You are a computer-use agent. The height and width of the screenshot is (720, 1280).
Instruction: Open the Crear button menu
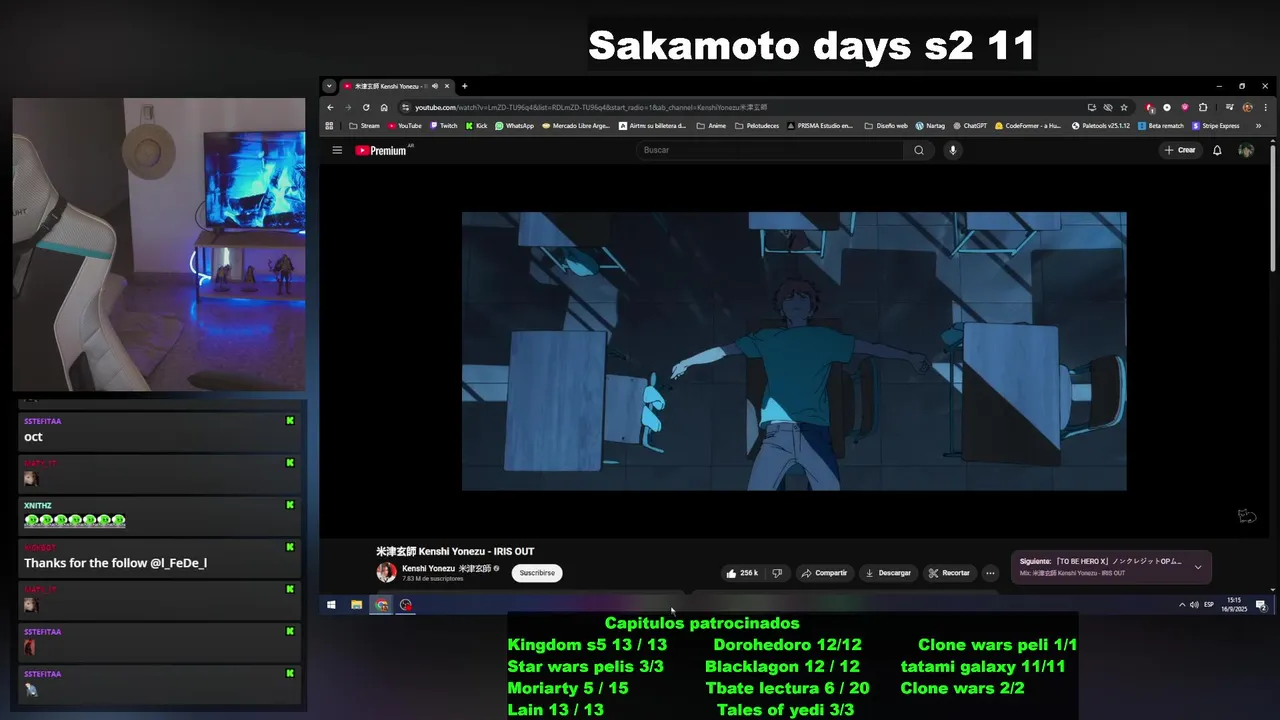(1180, 150)
